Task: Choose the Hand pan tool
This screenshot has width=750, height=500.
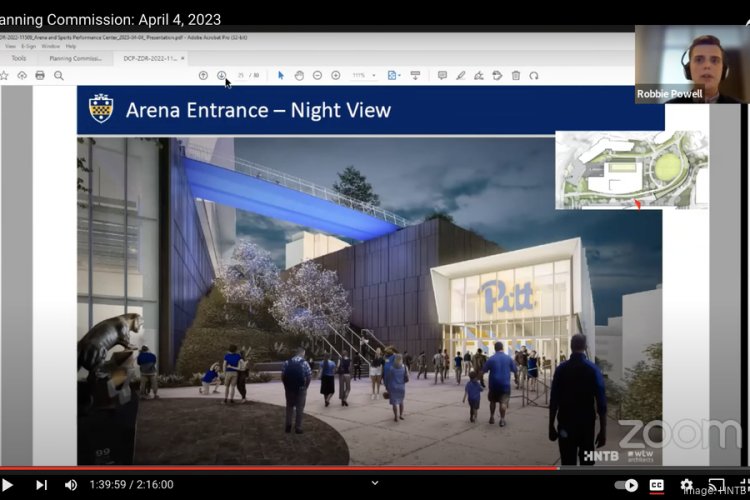Action: (x=299, y=76)
